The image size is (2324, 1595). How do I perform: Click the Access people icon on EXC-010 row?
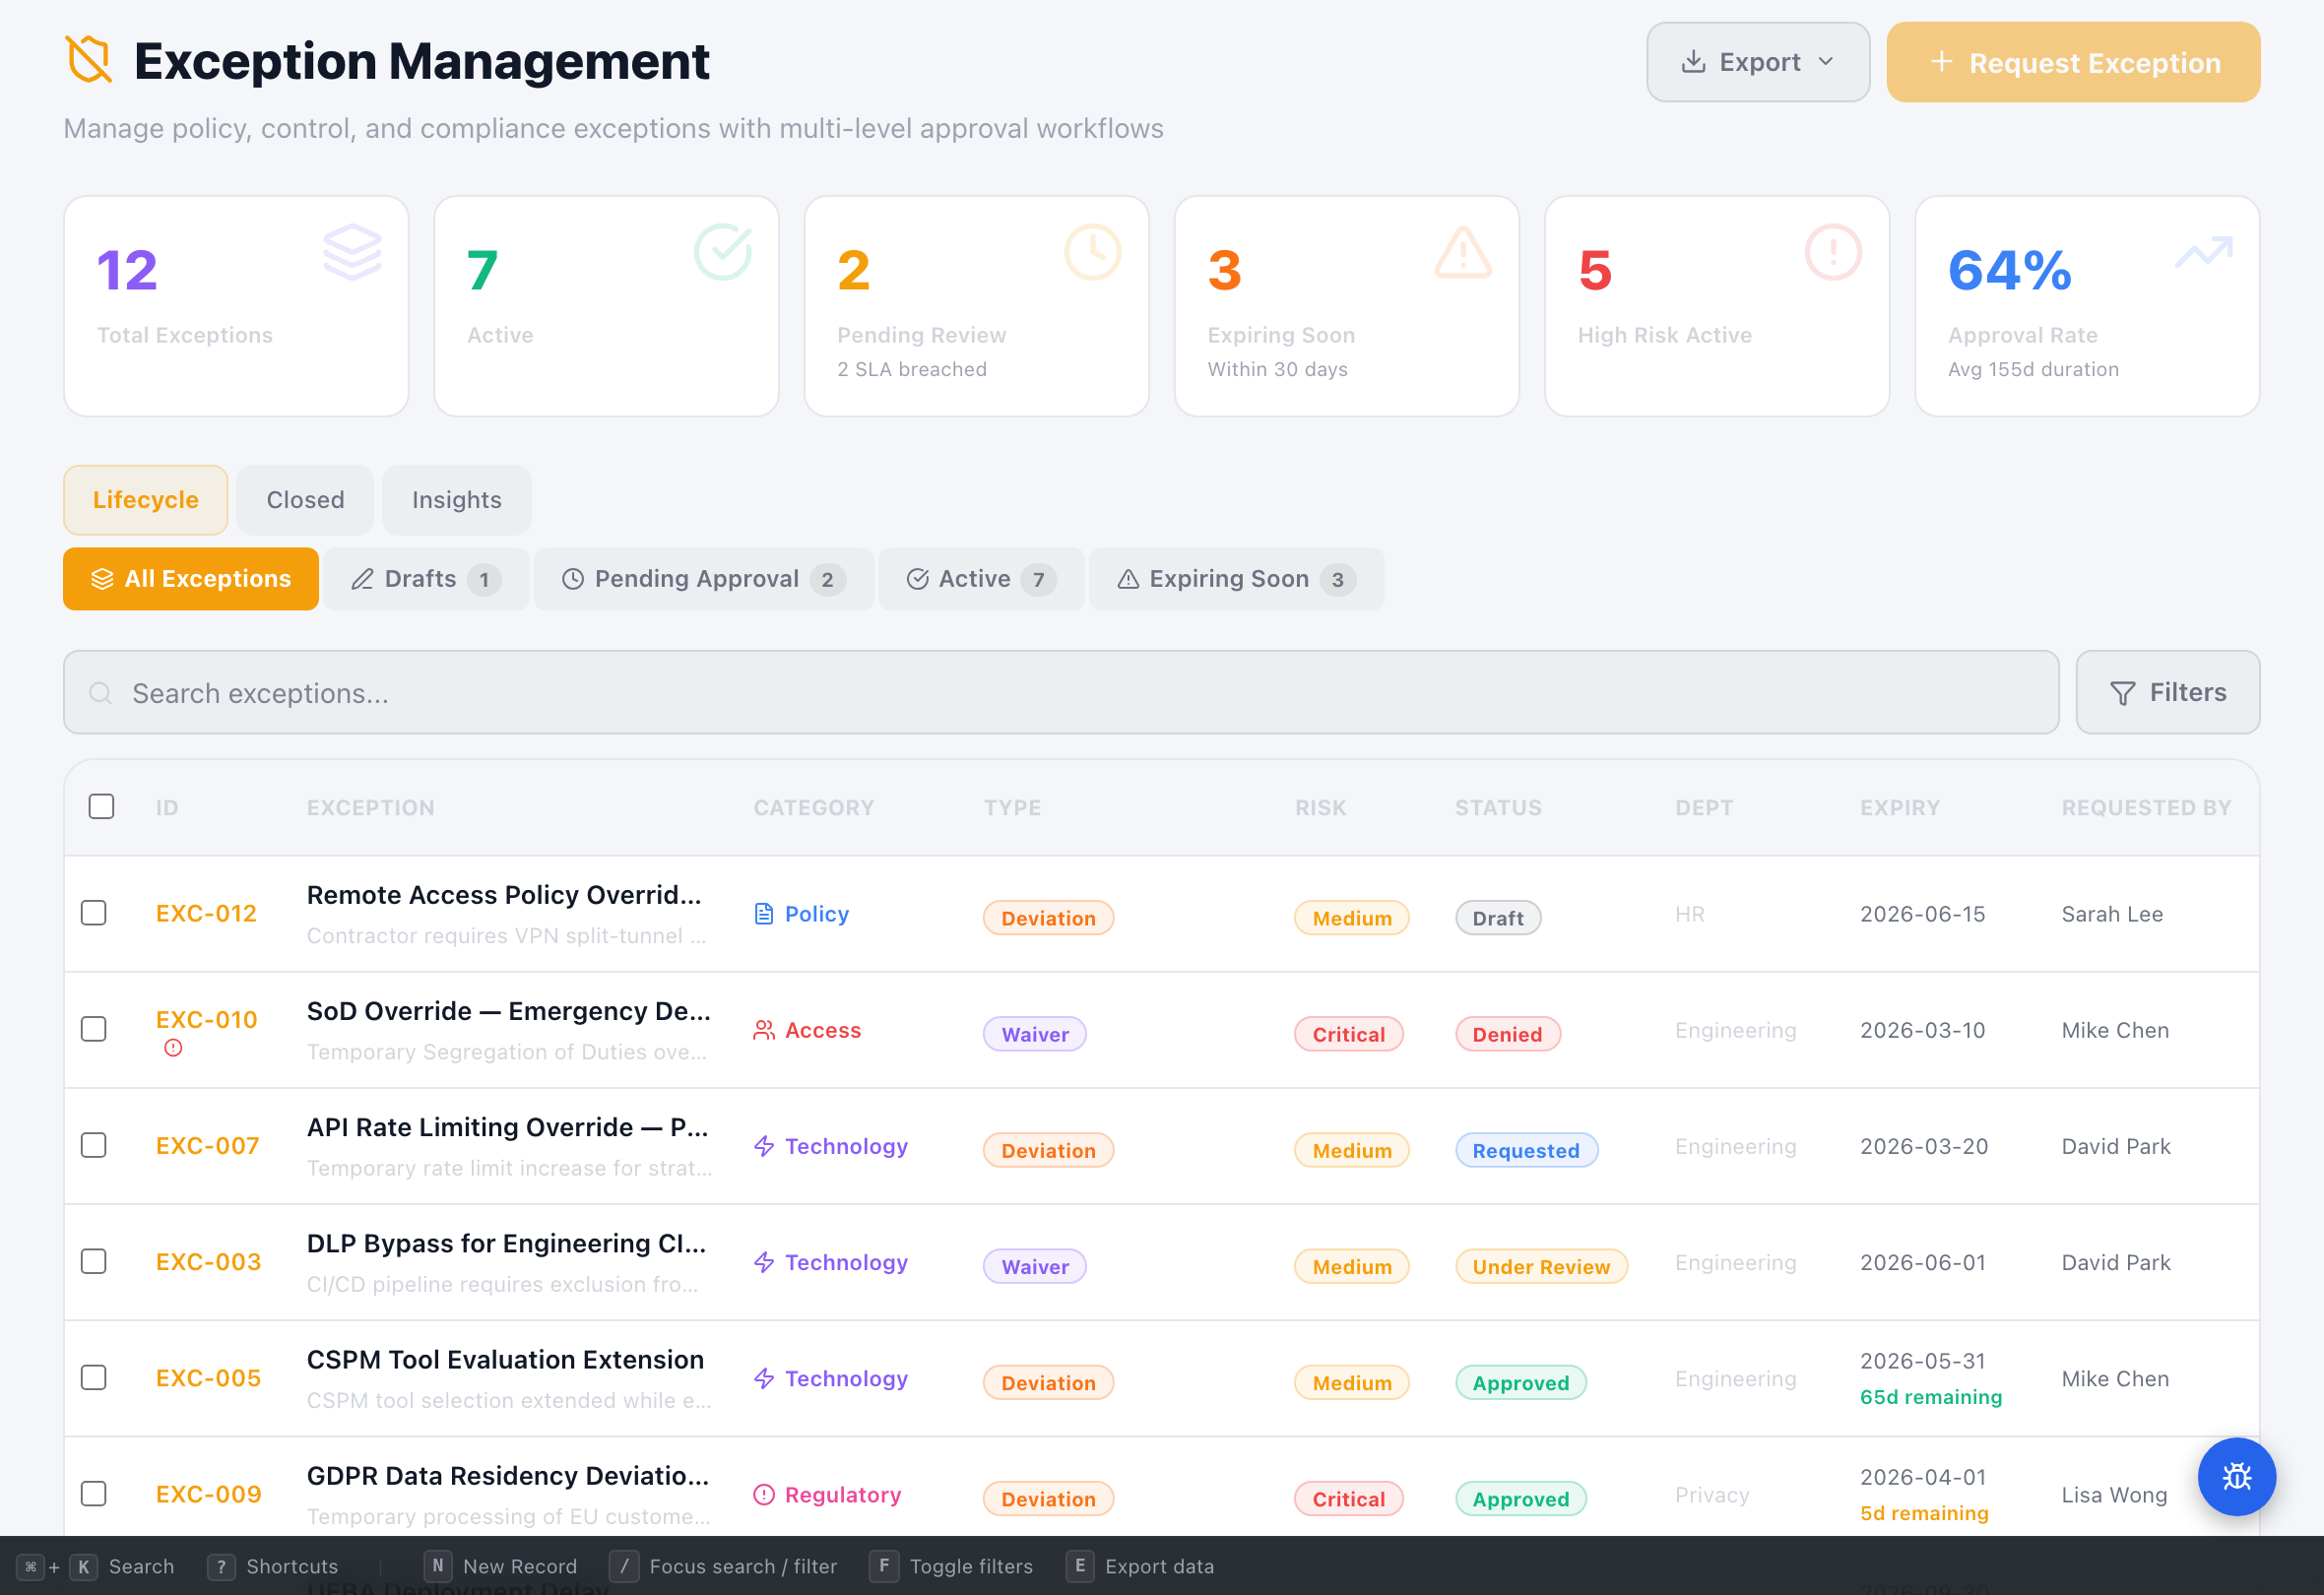pyautogui.click(x=763, y=1029)
